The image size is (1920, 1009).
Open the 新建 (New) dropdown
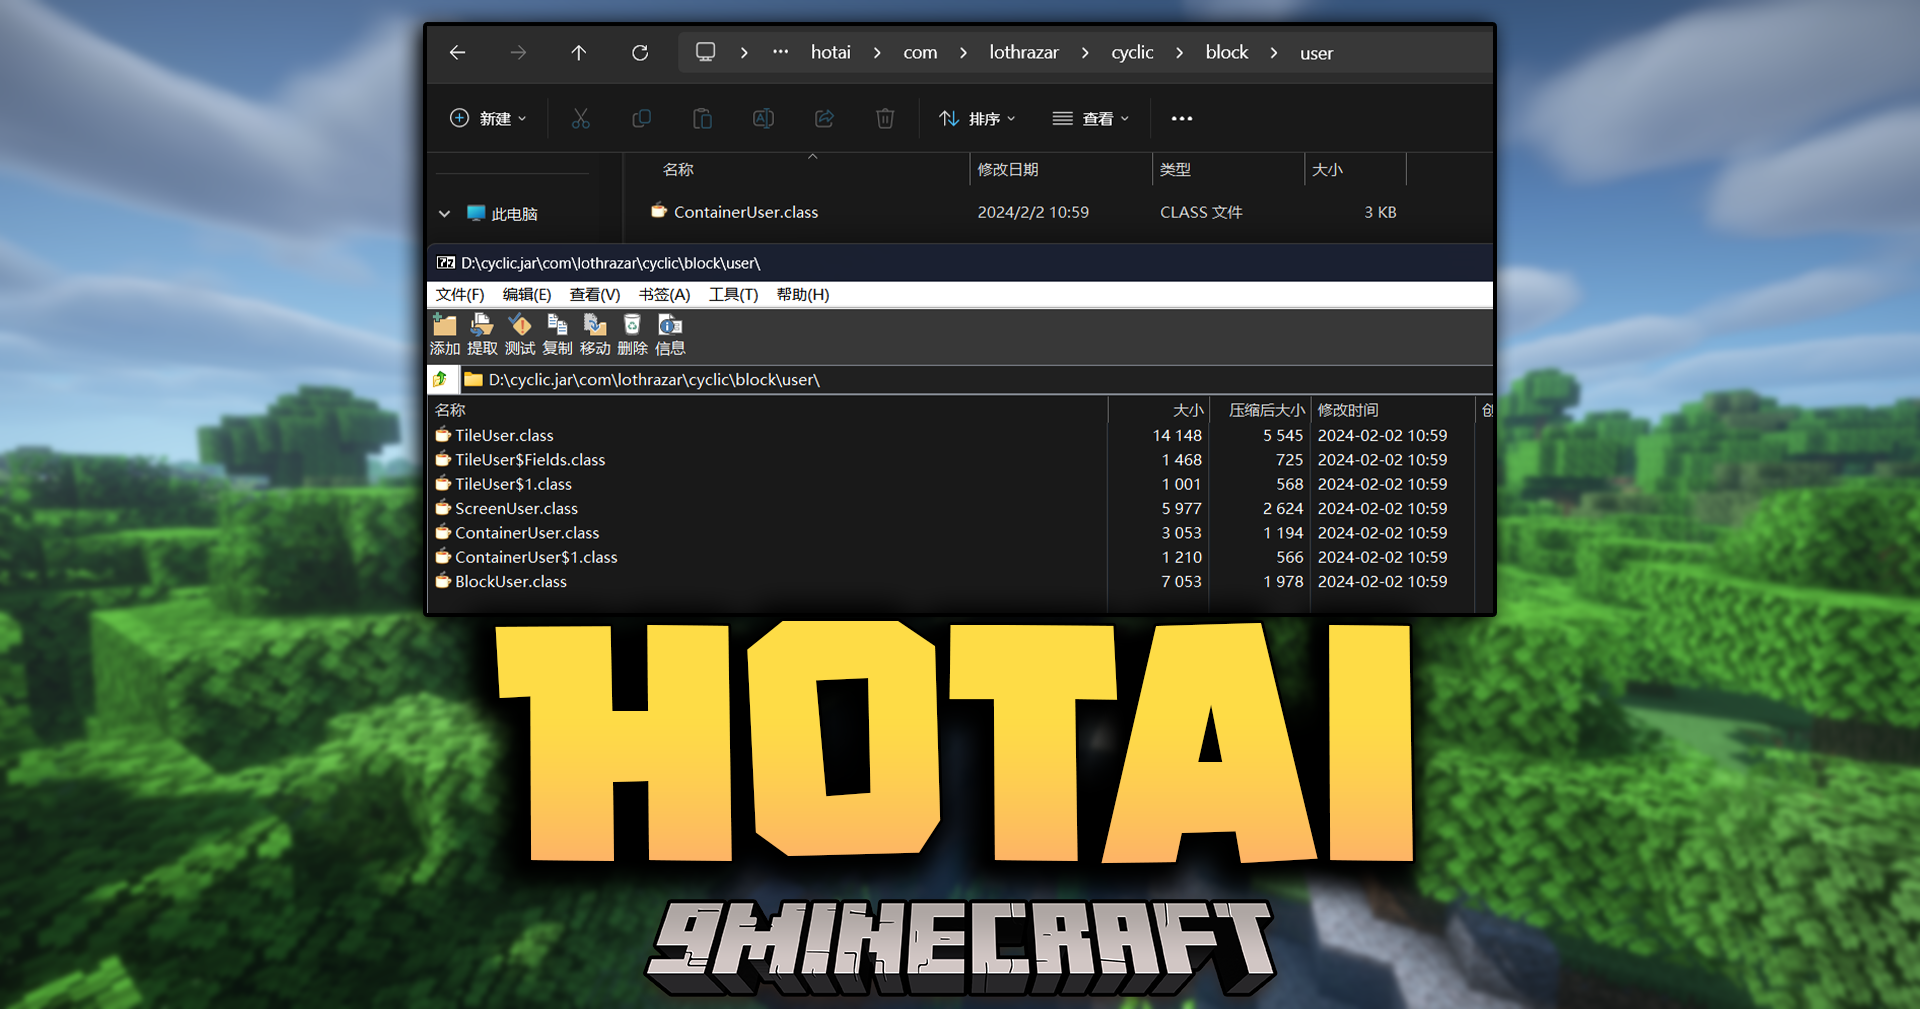488,119
